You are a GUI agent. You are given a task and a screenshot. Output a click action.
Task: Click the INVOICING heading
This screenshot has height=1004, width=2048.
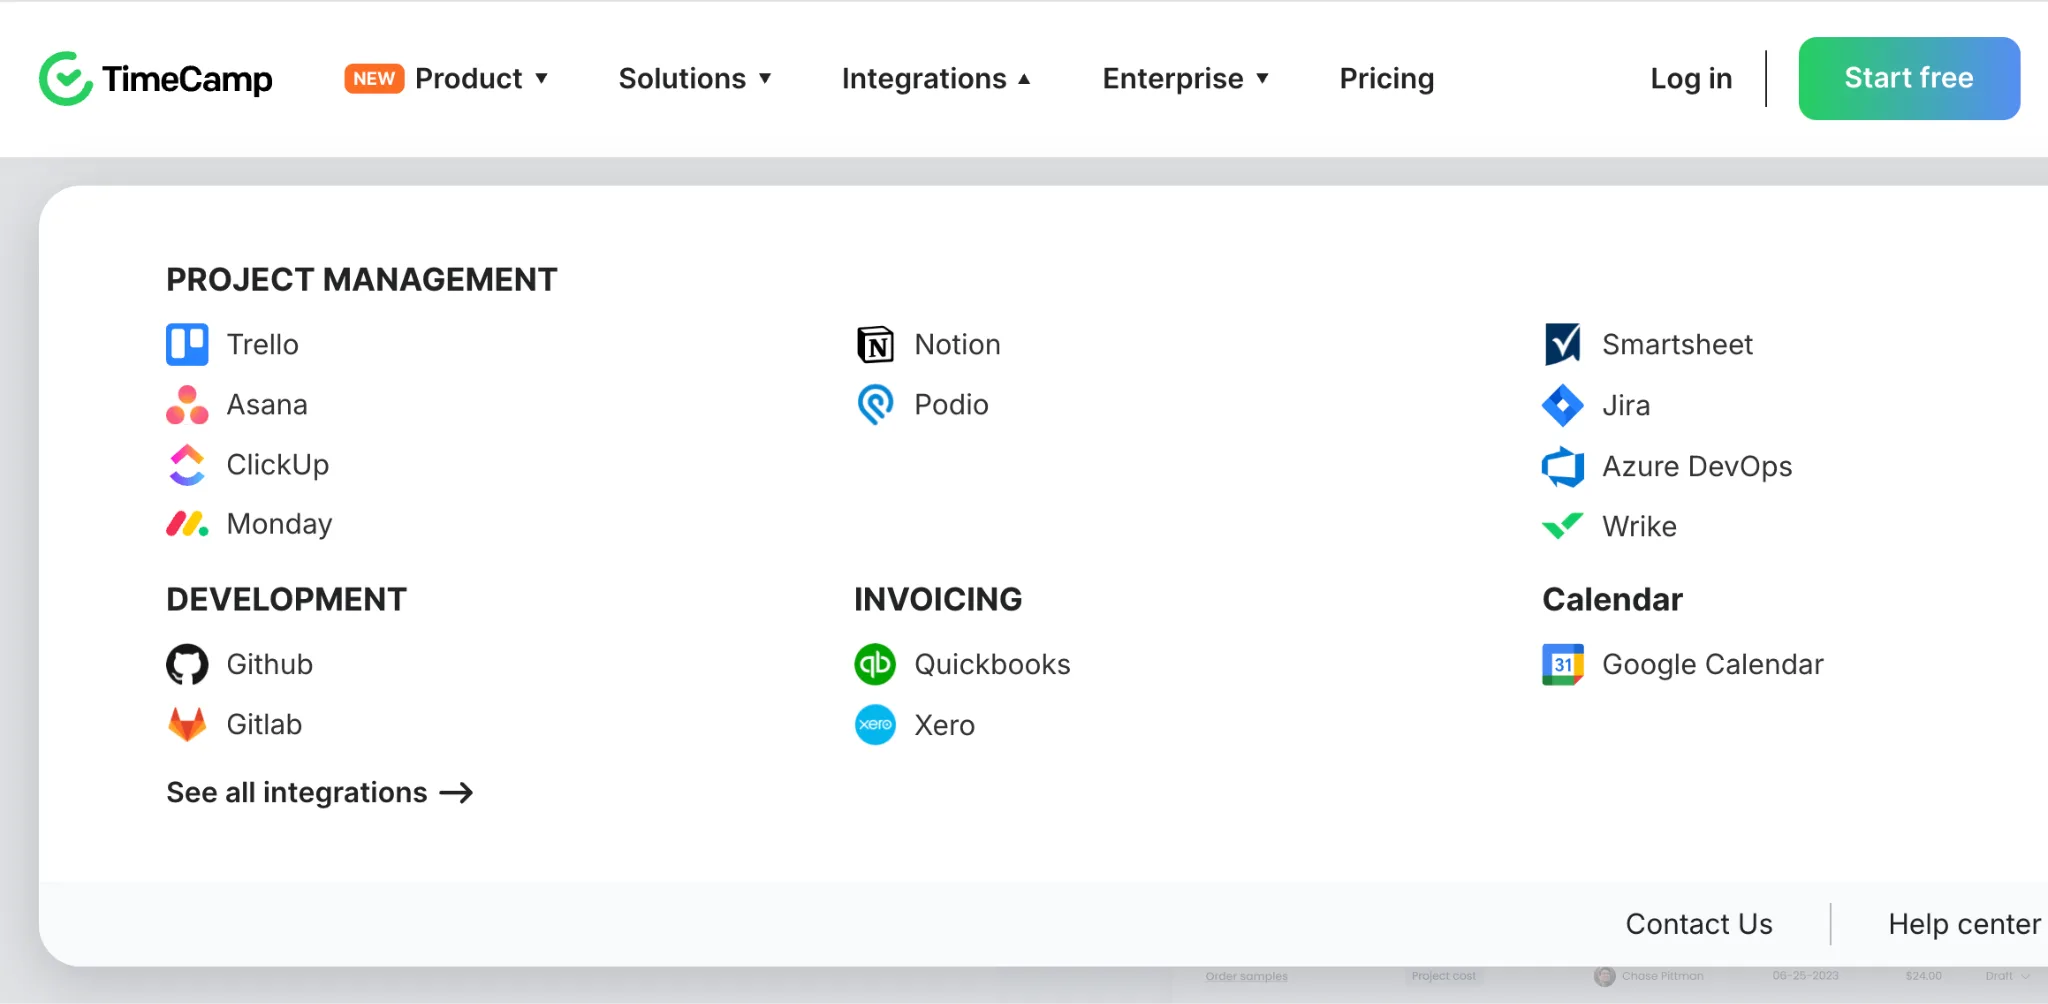[938, 600]
